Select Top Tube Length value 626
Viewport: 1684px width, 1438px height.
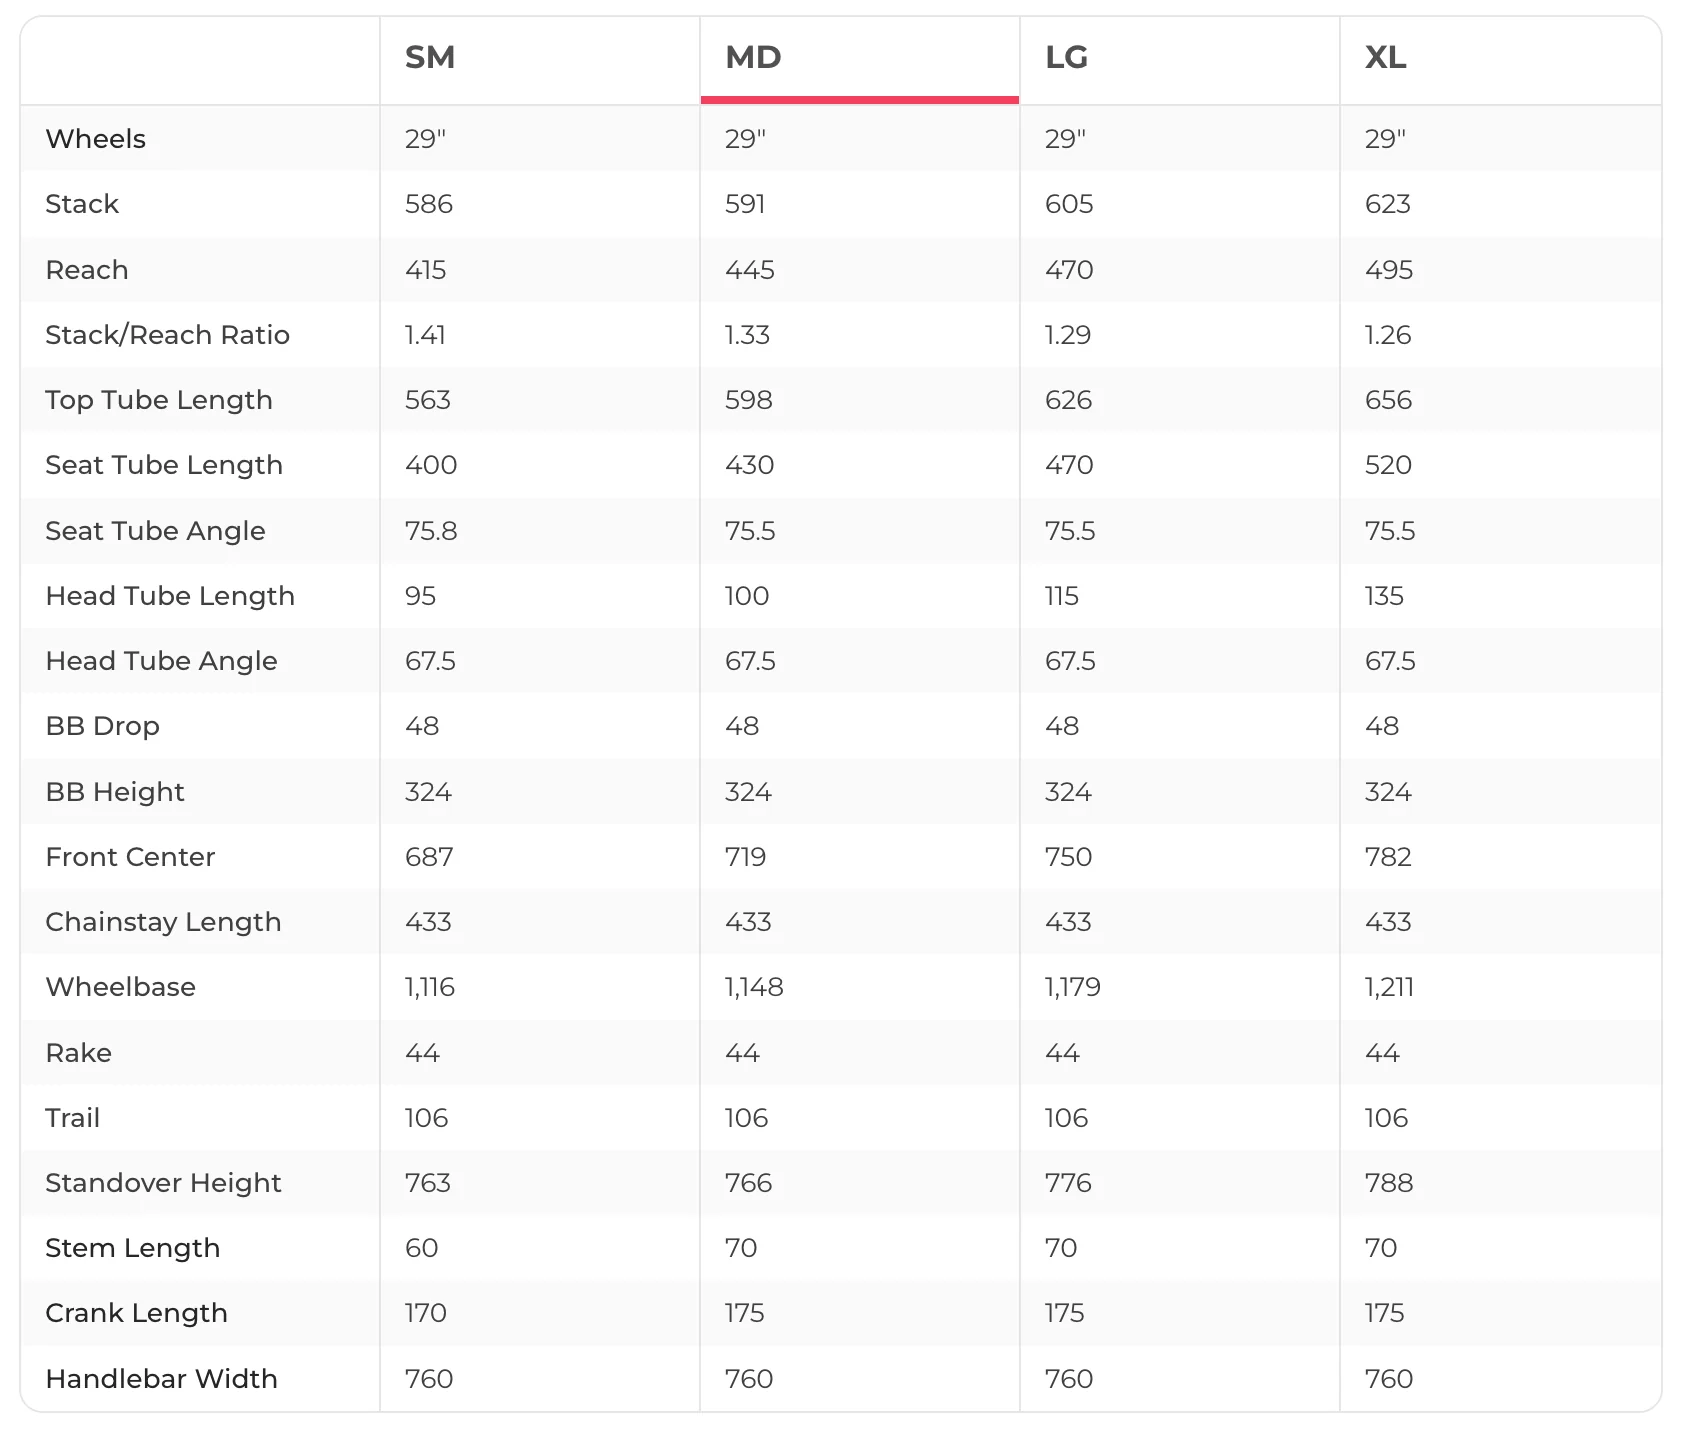coord(1069,400)
